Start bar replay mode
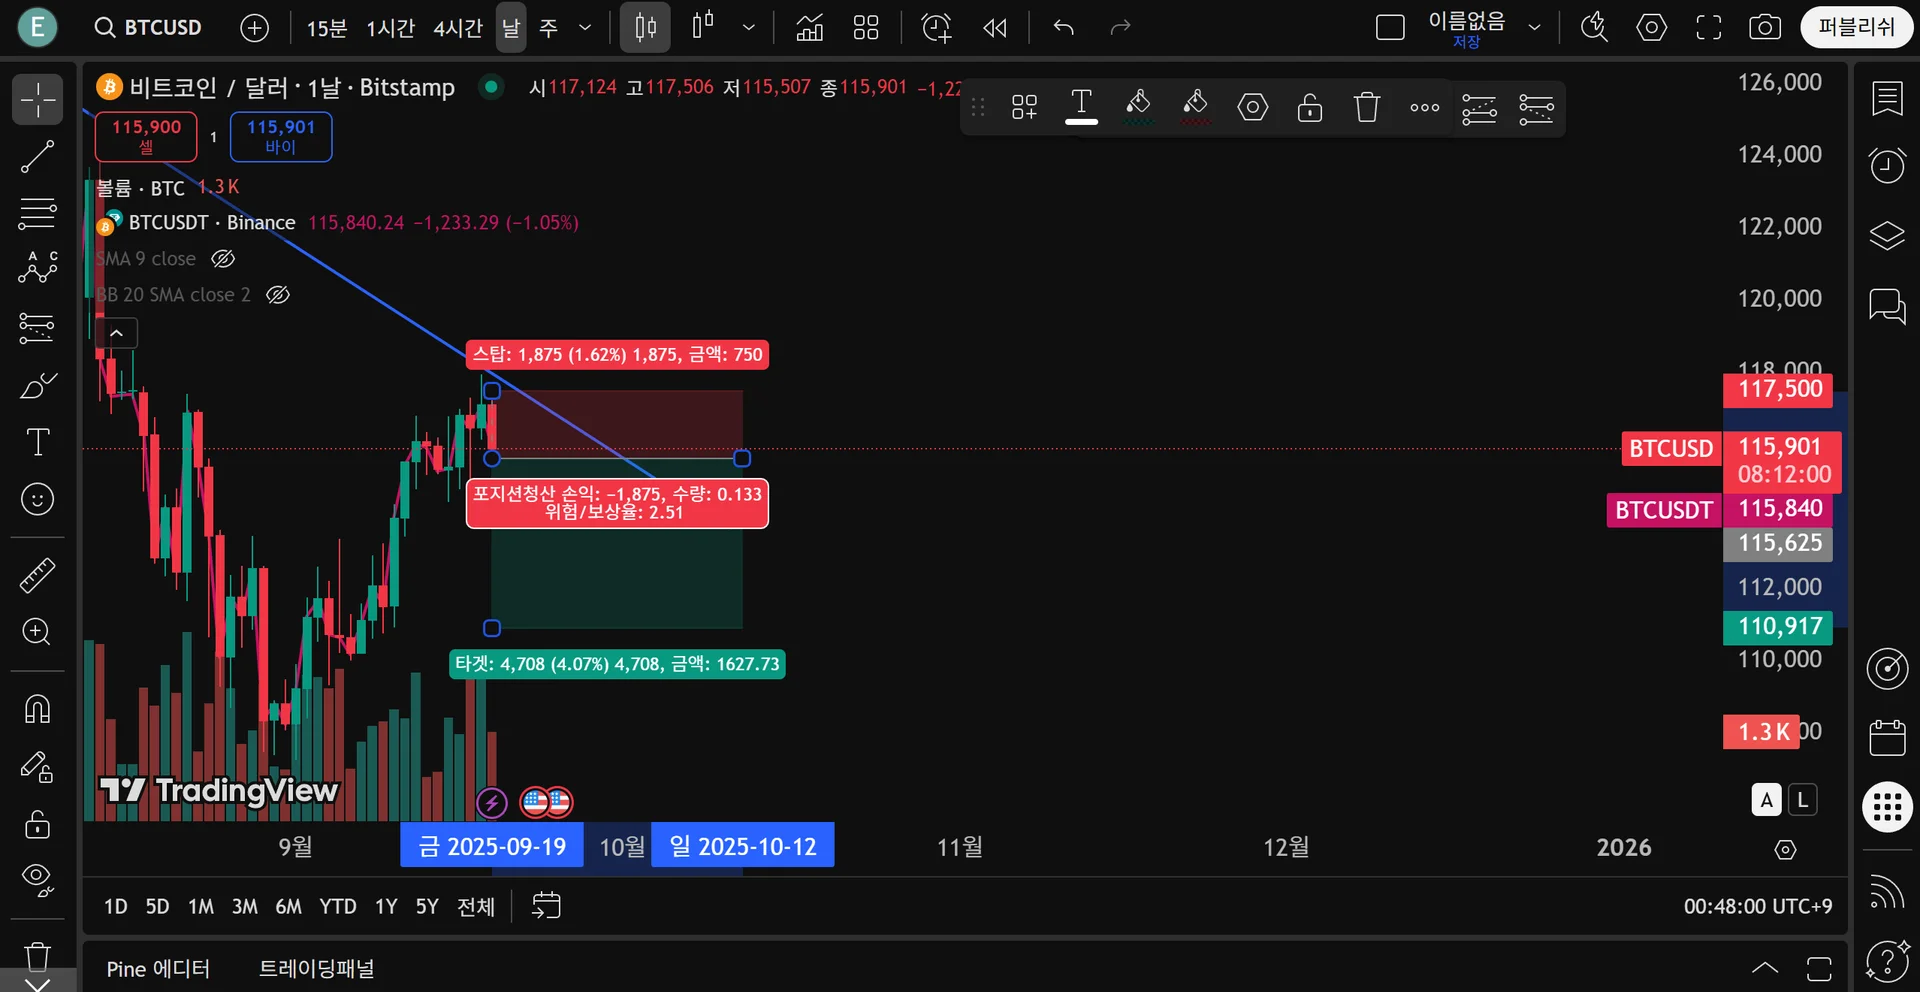1920x992 pixels. point(994,28)
